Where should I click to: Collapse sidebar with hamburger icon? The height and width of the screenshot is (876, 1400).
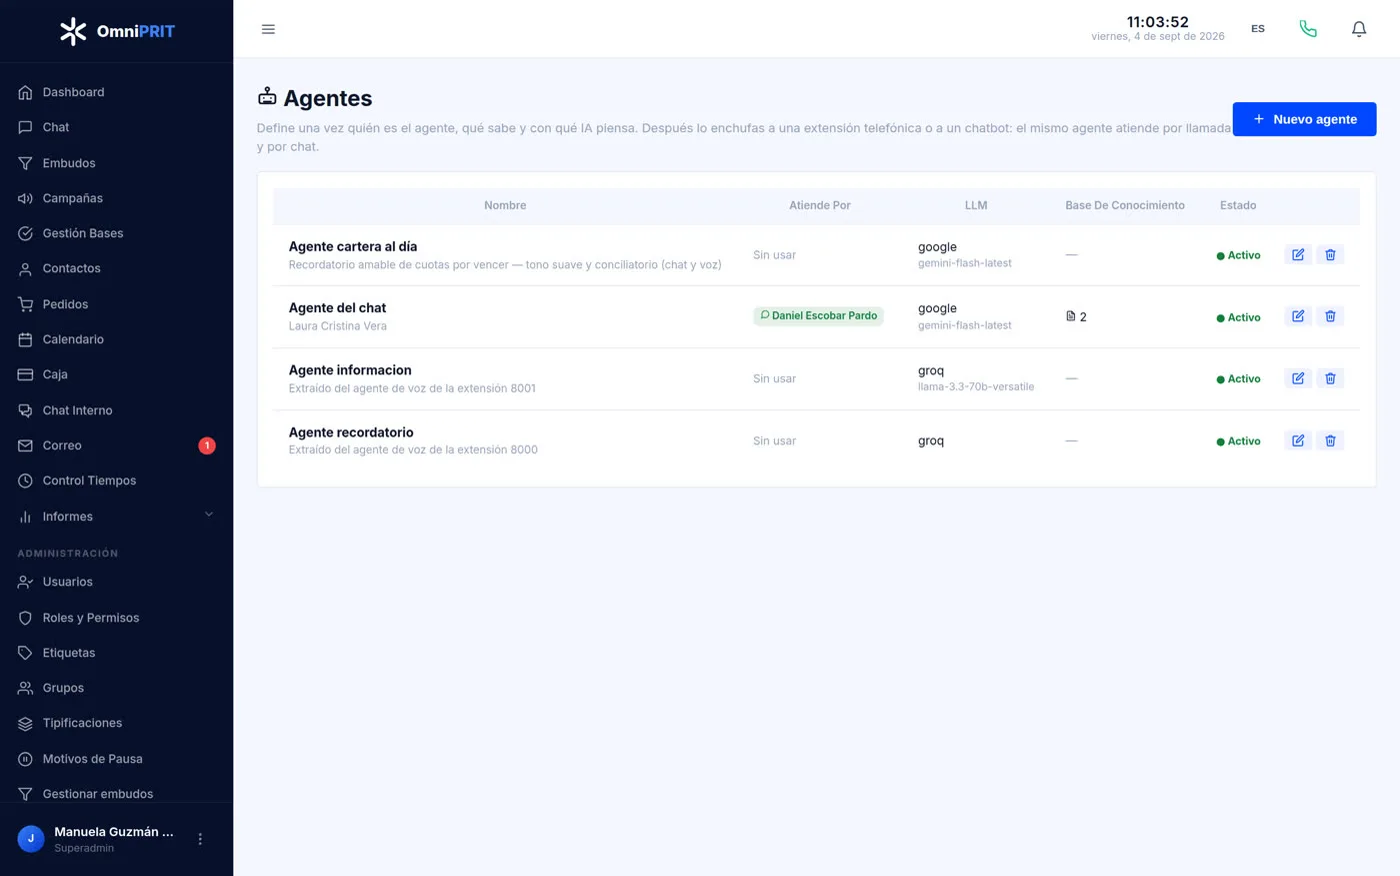pyautogui.click(x=268, y=29)
